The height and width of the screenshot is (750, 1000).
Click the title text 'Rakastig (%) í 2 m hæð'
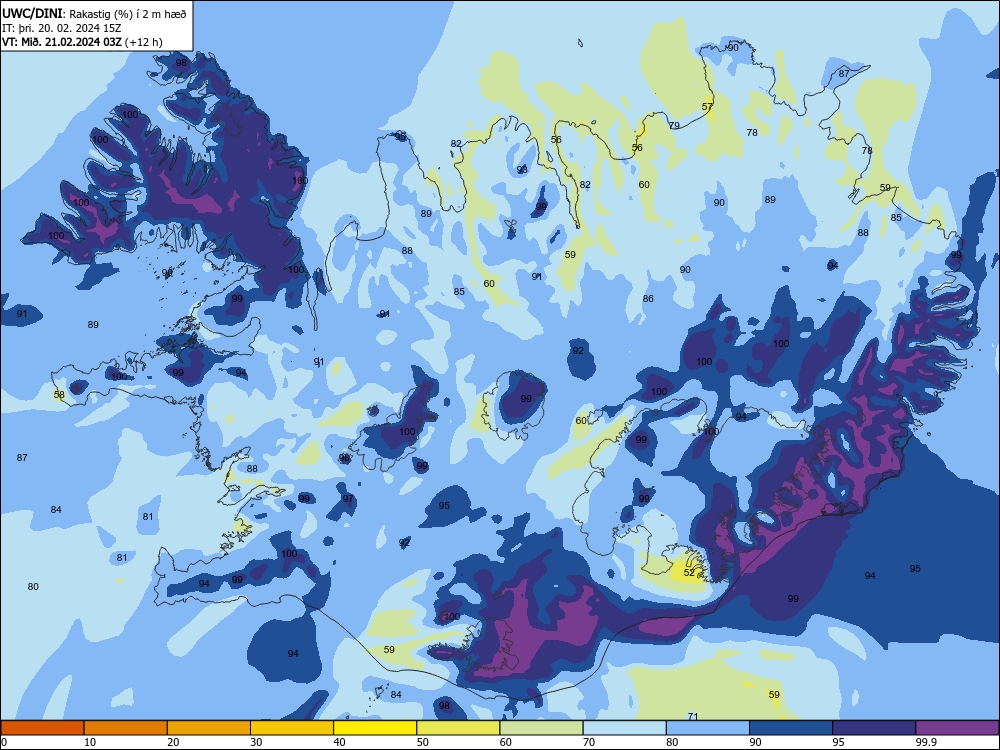128,14
